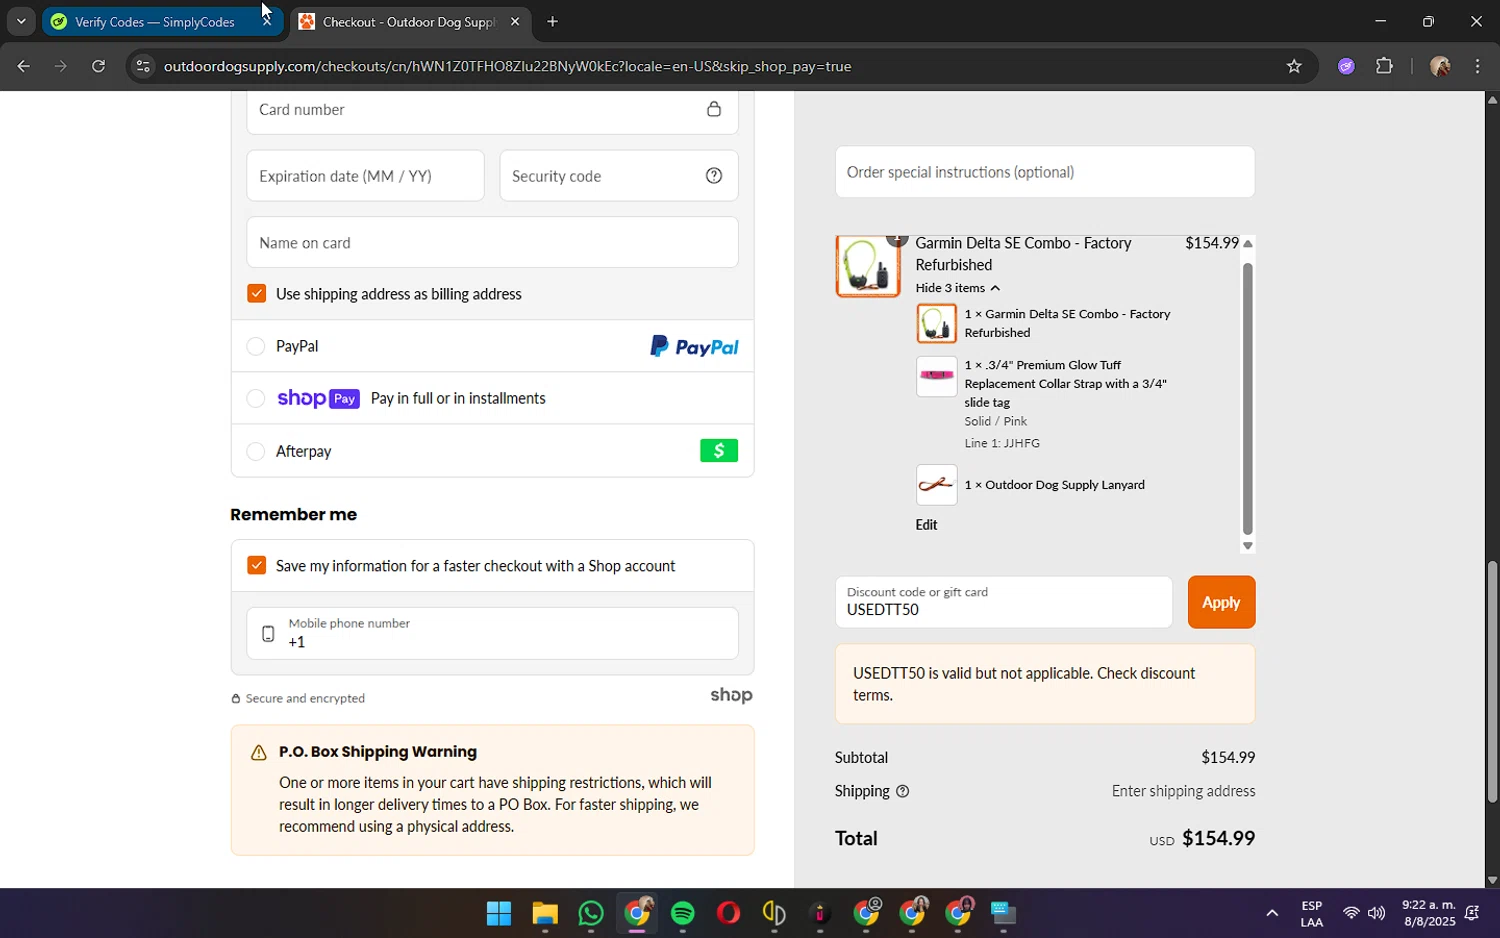Expand the tab search dropdown arrow
1500x938 pixels.
[21, 21]
